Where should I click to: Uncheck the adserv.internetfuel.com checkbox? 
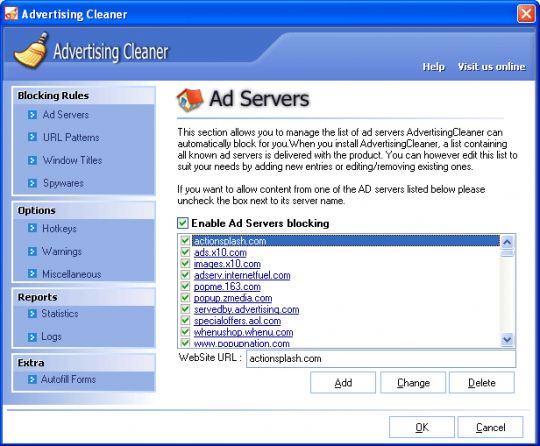pos(185,275)
